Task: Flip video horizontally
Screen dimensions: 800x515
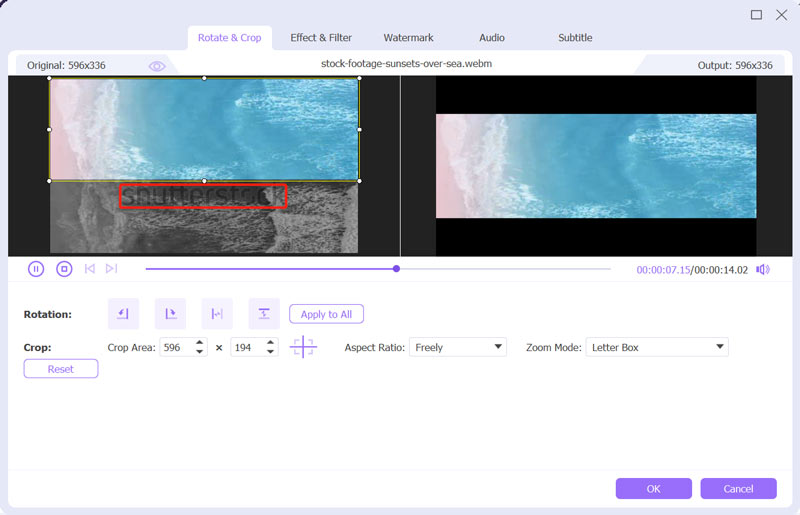Action: [x=217, y=313]
